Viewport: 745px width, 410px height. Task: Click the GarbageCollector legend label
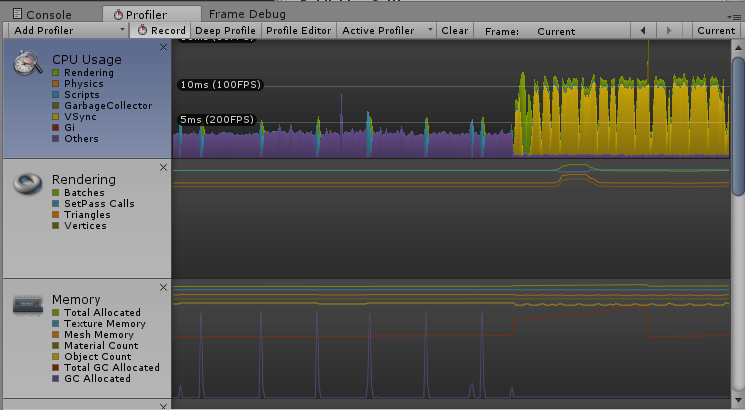click(x=108, y=105)
